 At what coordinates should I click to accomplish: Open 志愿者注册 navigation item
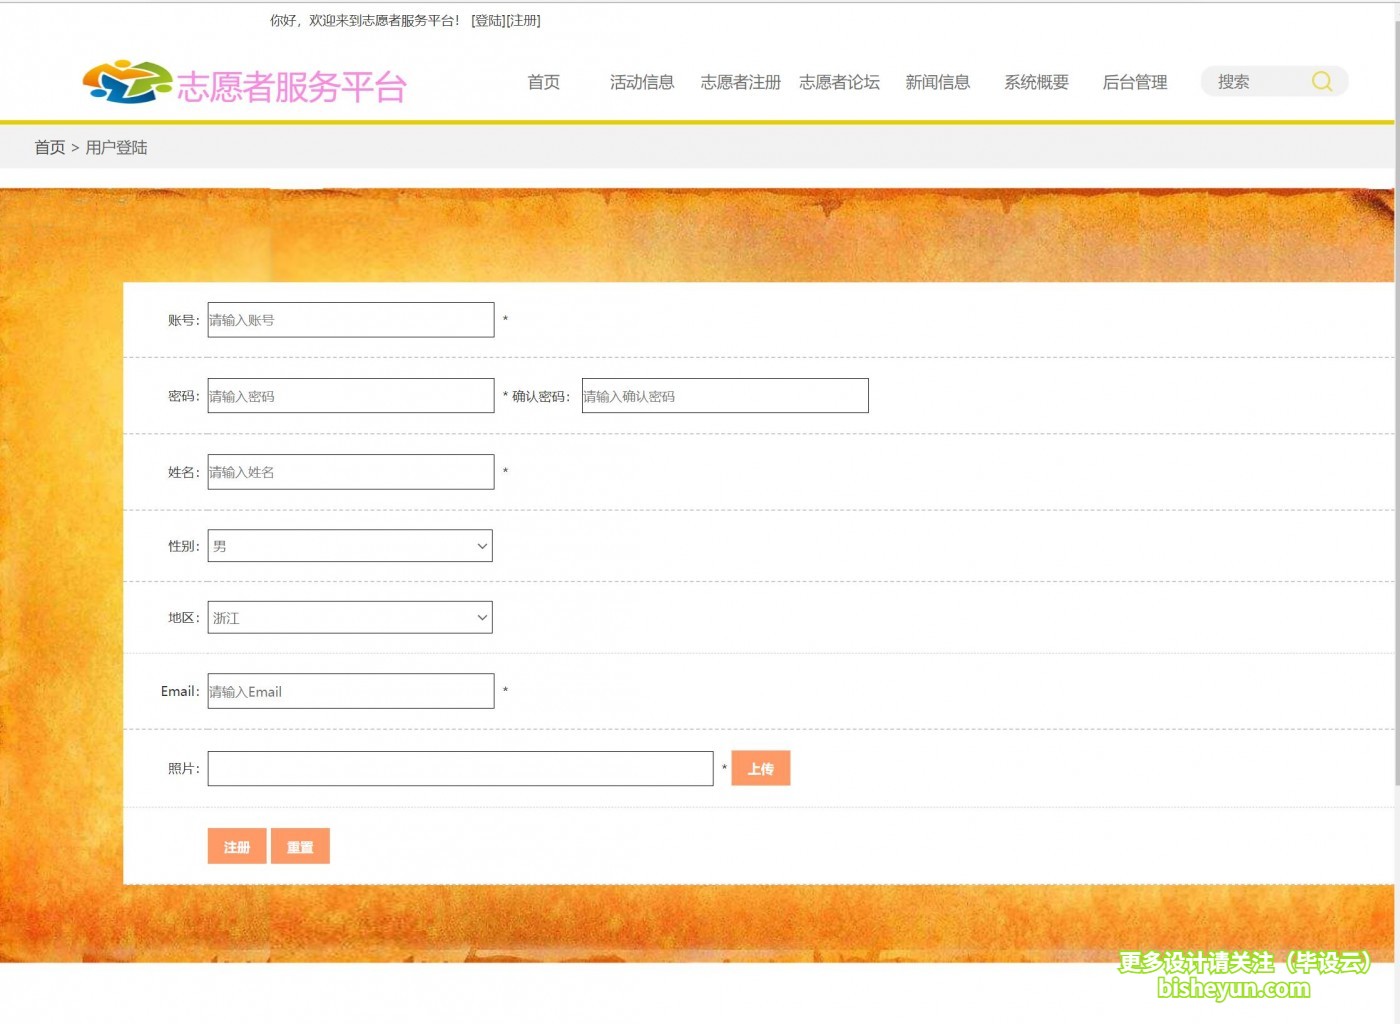click(740, 83)
